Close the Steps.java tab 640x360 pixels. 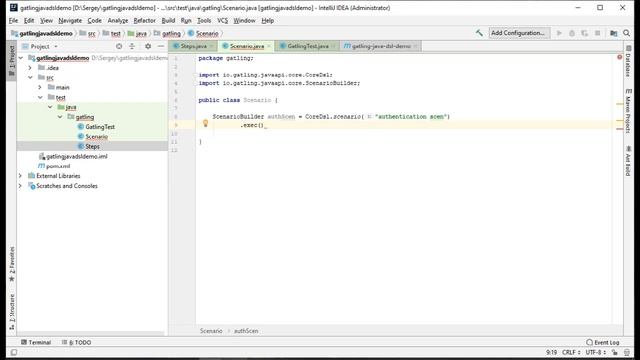pyautogui.click(x=211, y=47)
